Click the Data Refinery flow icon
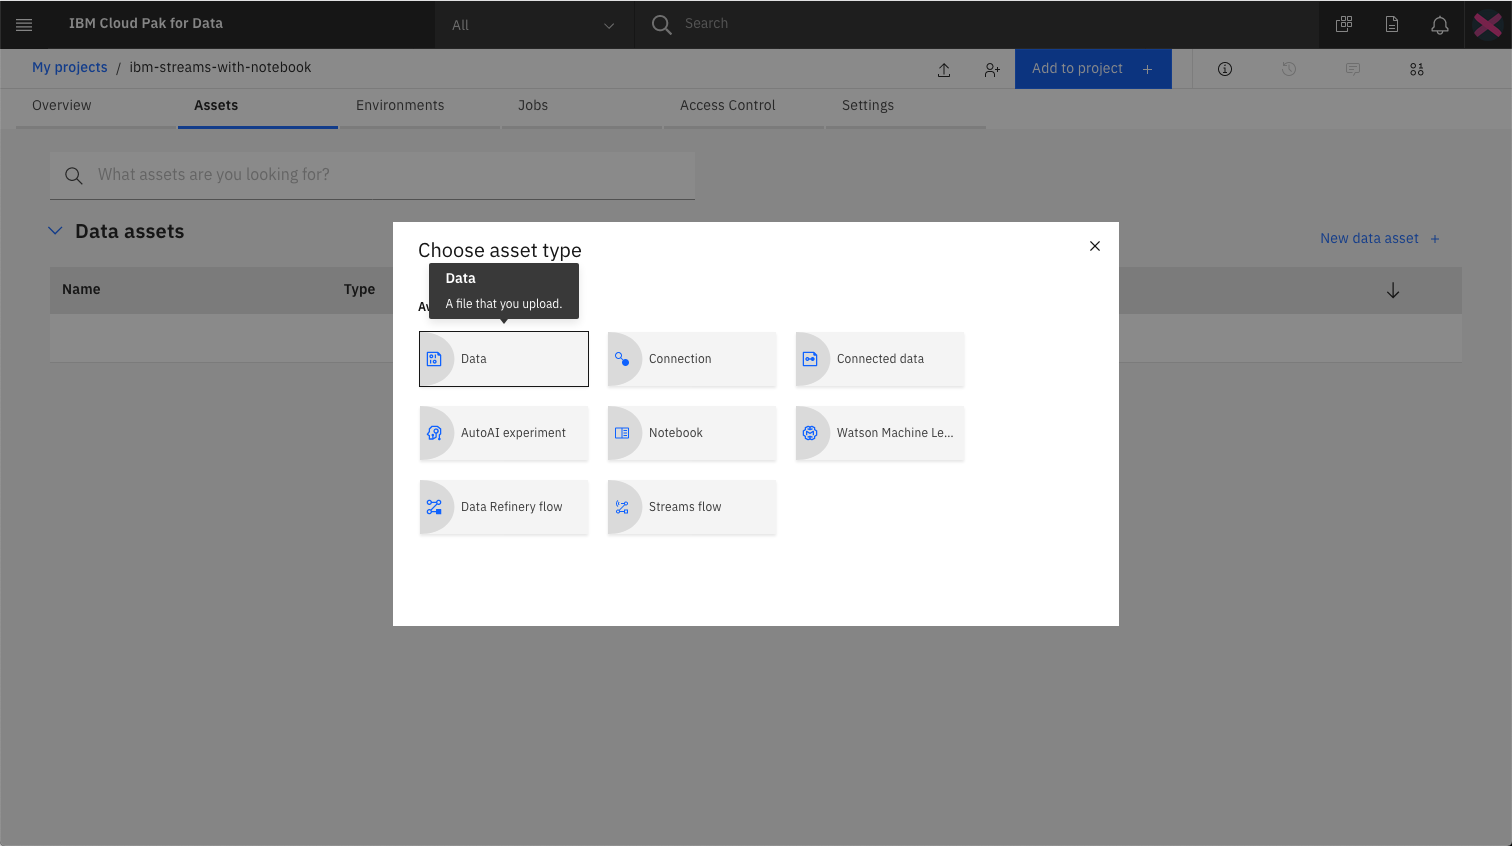The height and width of the screenshot is (846, 1512). point(434,507)
